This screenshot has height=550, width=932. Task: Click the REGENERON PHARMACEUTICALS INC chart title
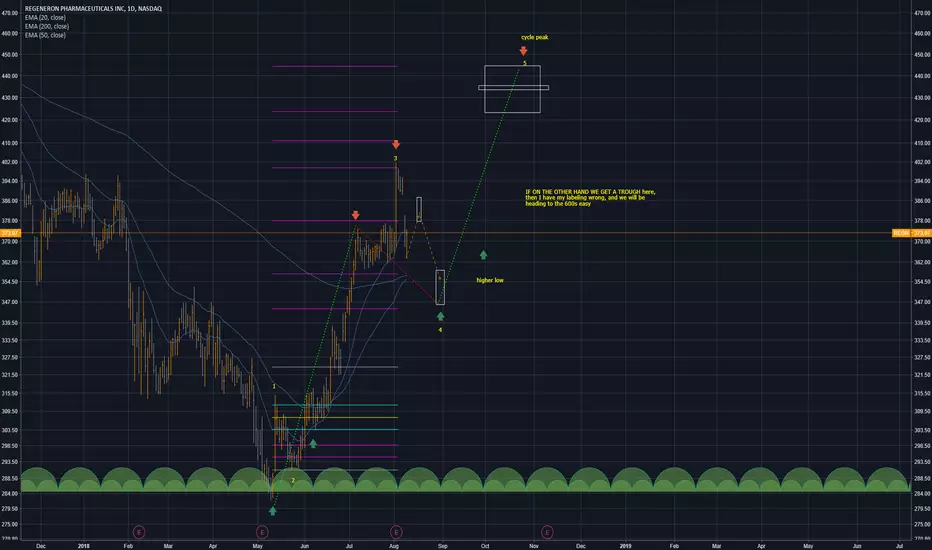click(93, 9)
